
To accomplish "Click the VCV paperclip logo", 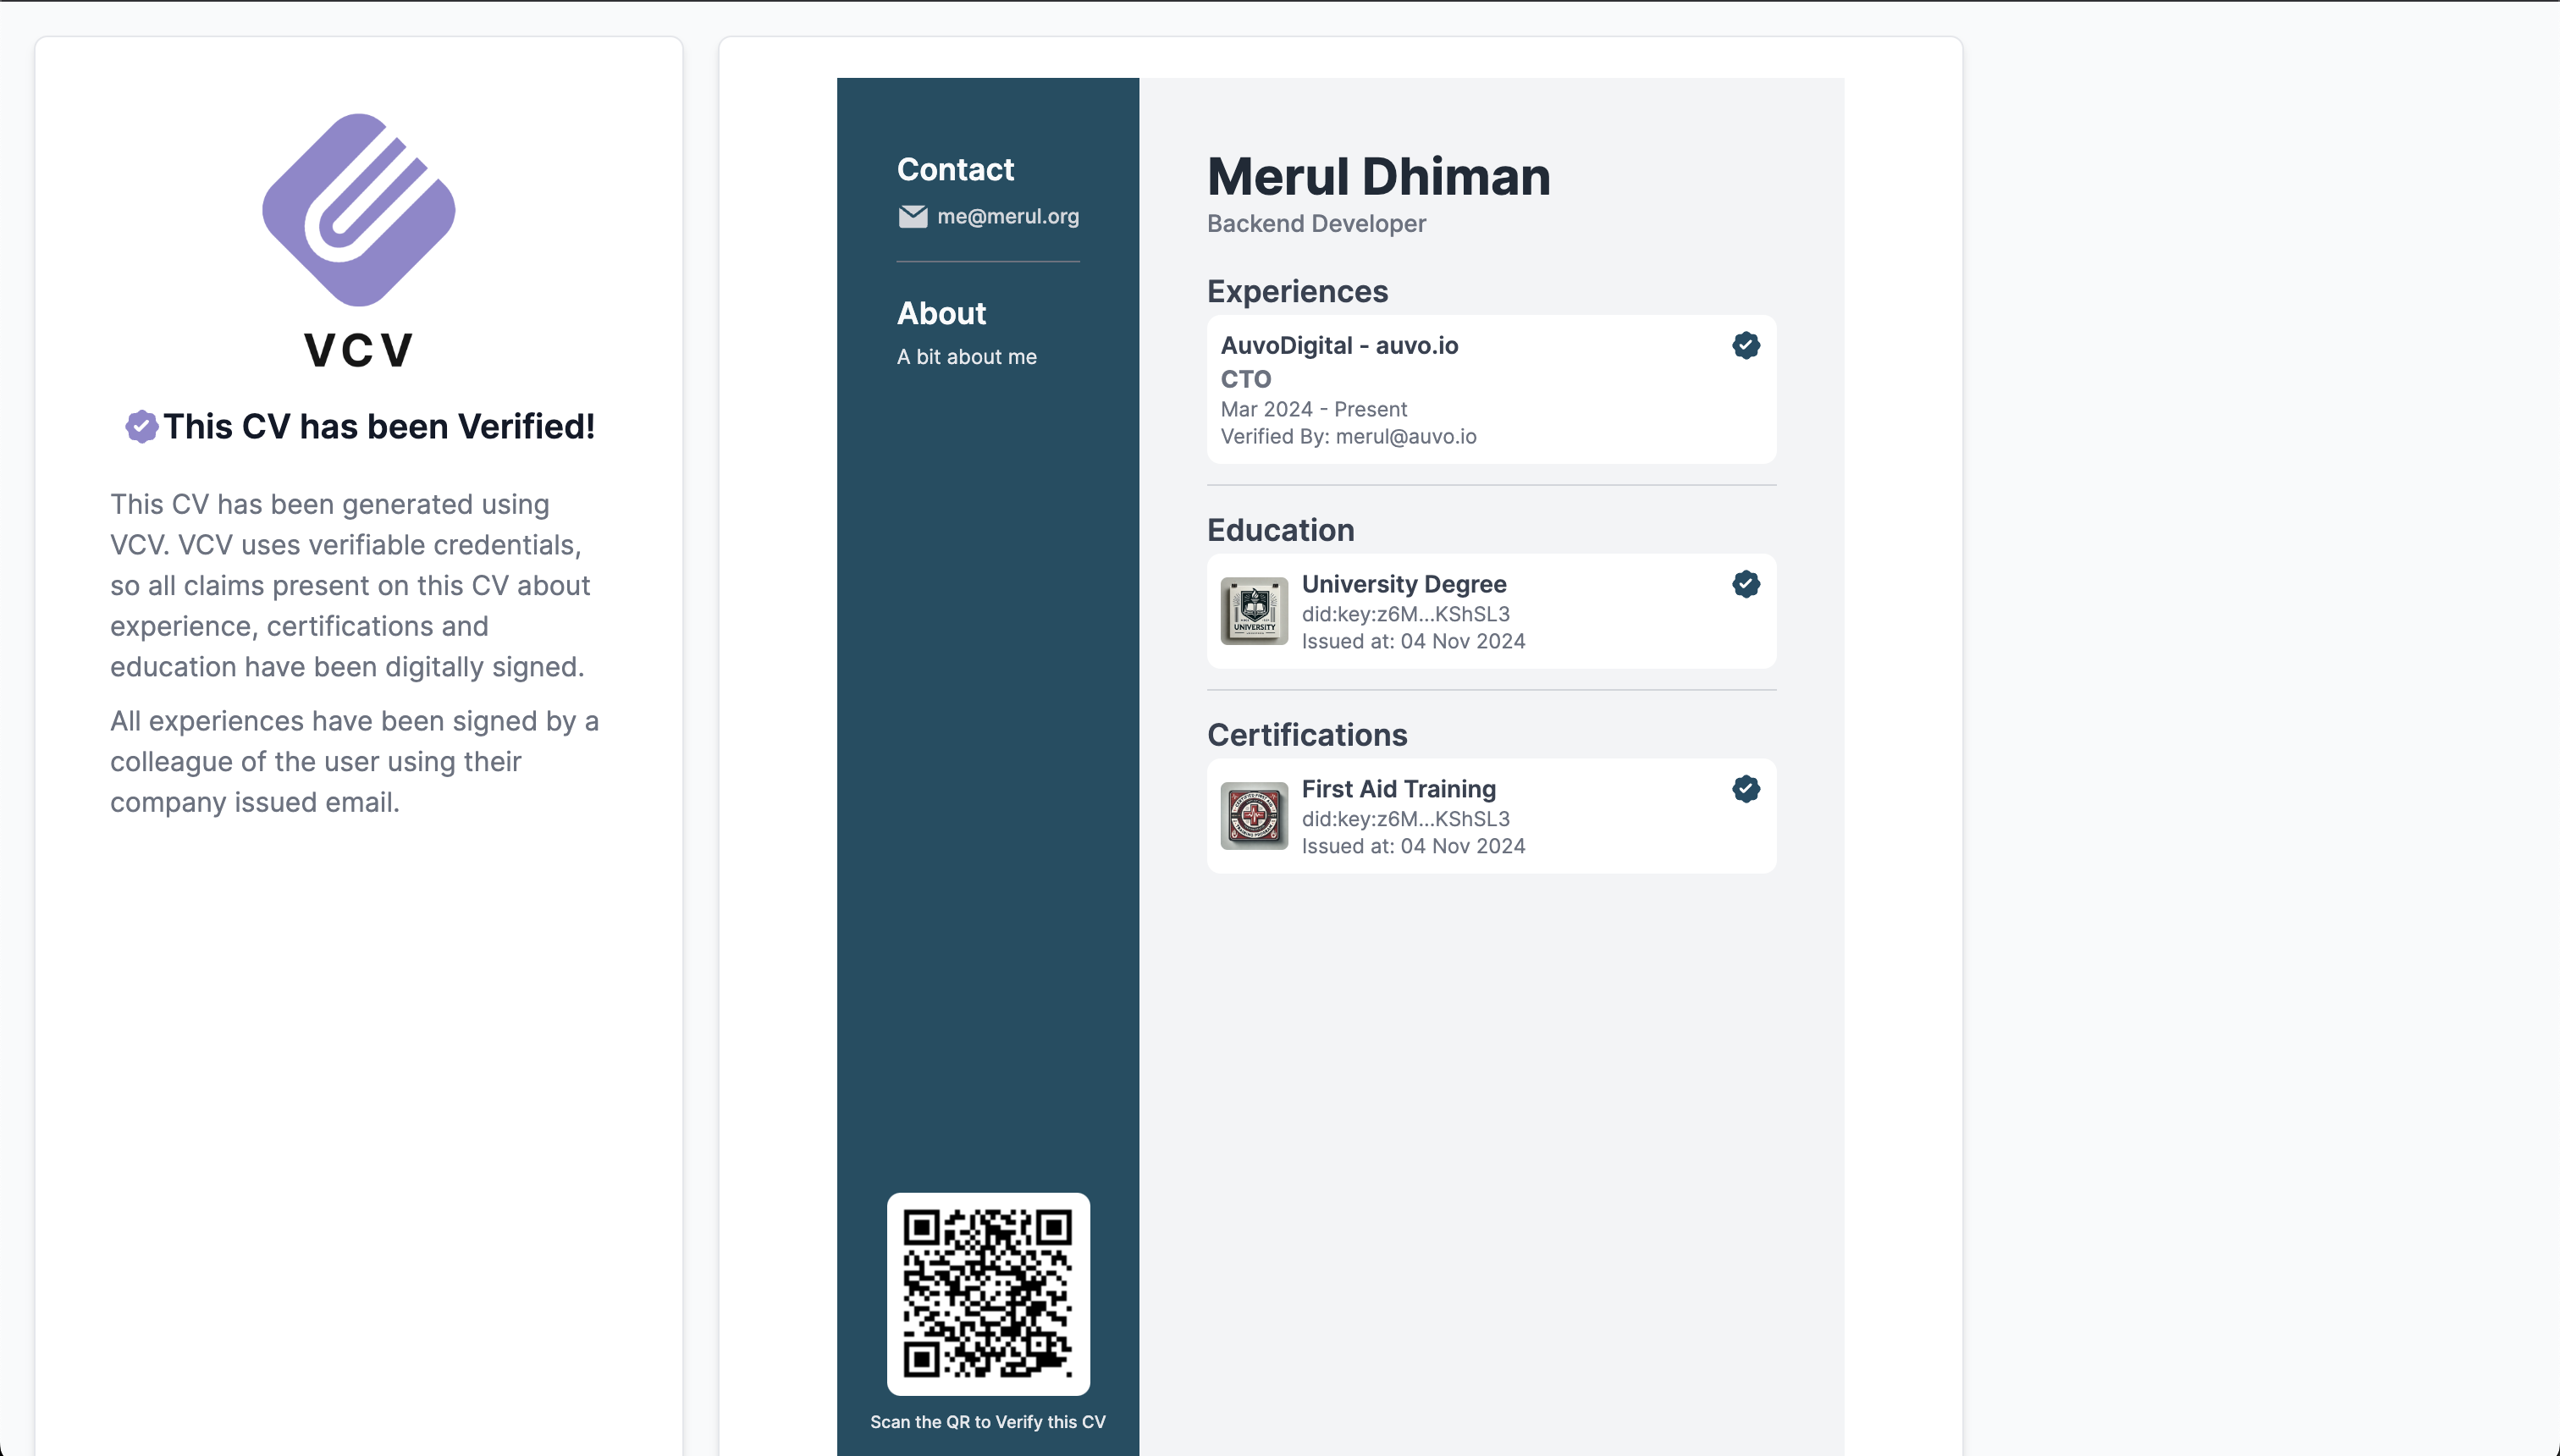I will pyautogui.click(x=358, y=210).
